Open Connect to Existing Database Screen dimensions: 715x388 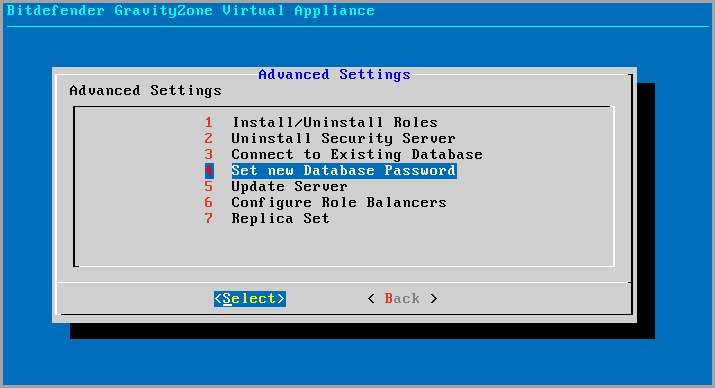pos(357,155)
